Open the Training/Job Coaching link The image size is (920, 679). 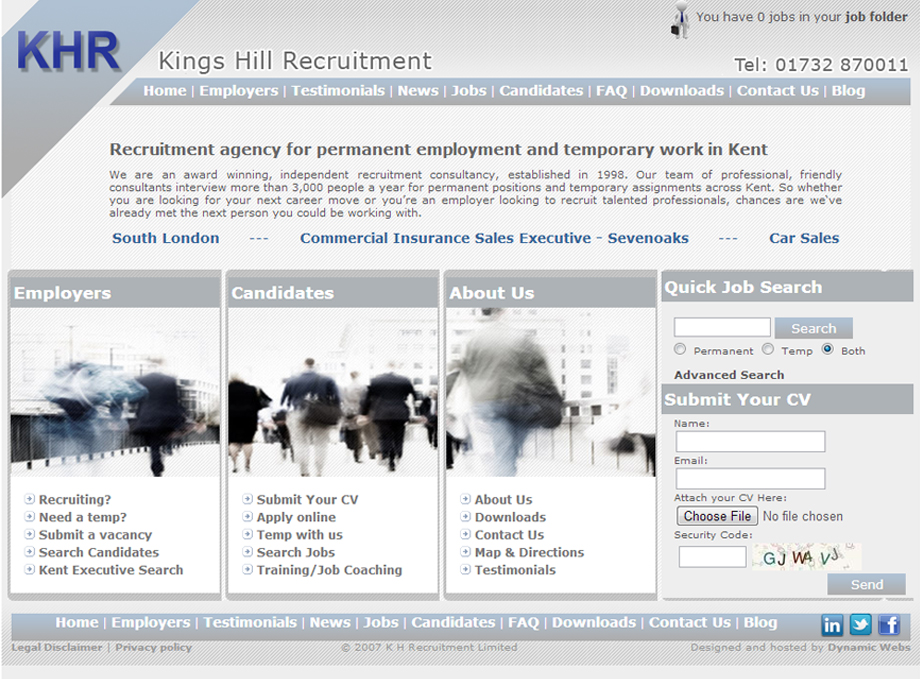point(329,570)
